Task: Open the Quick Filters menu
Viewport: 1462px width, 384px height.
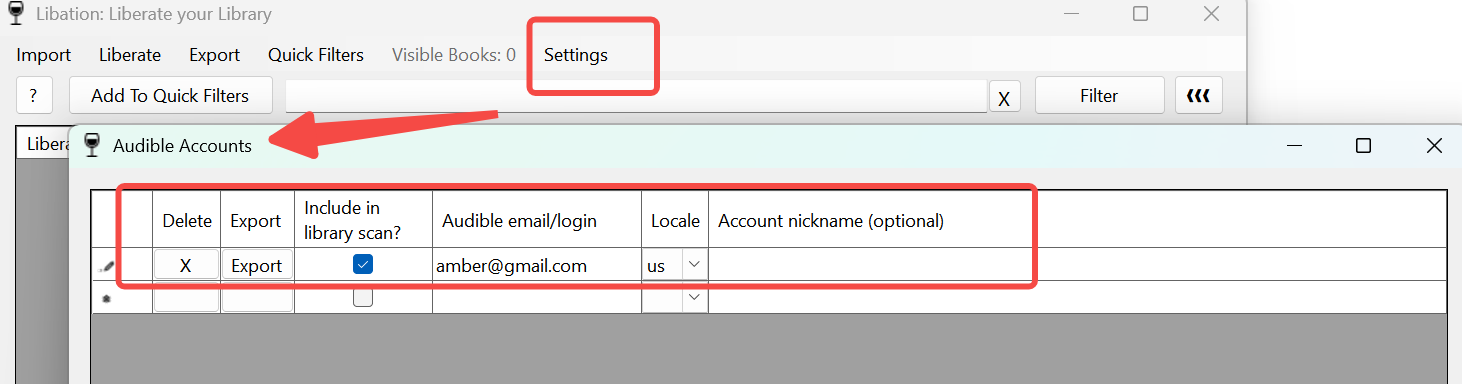Action: point(316,55)
